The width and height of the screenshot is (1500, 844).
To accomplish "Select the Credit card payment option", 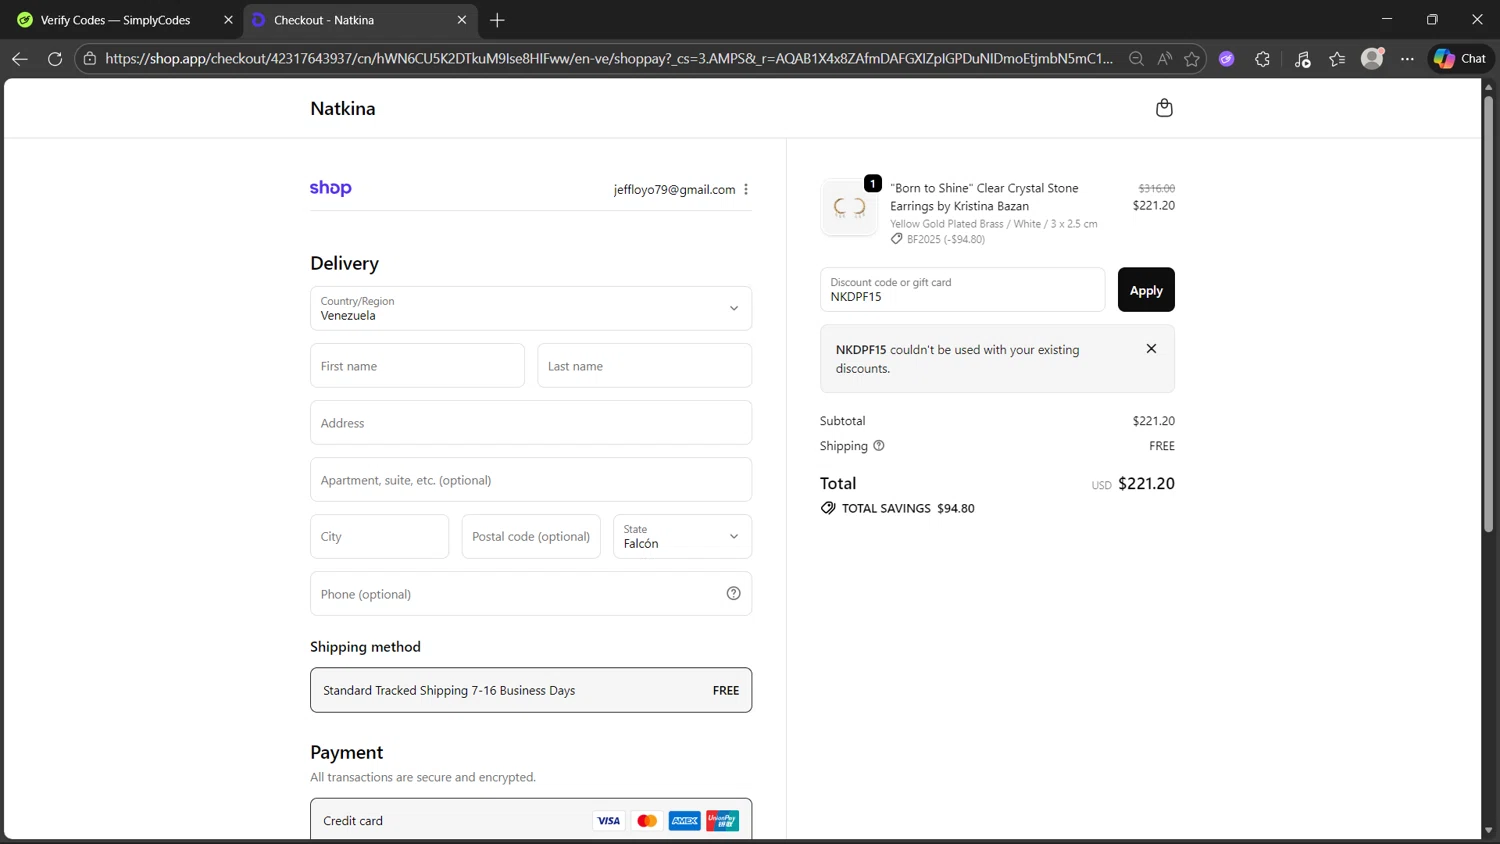I will pos(531,820).
